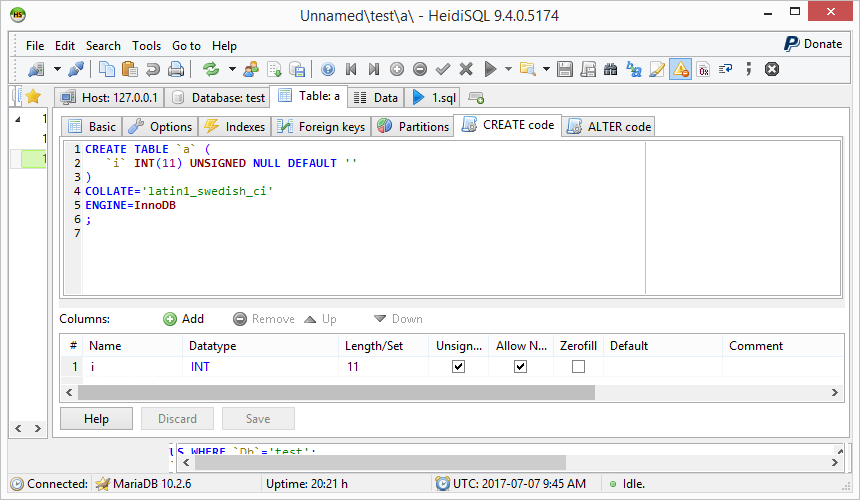Toggle Allow NULL checkbox for column i

point(520,367)
